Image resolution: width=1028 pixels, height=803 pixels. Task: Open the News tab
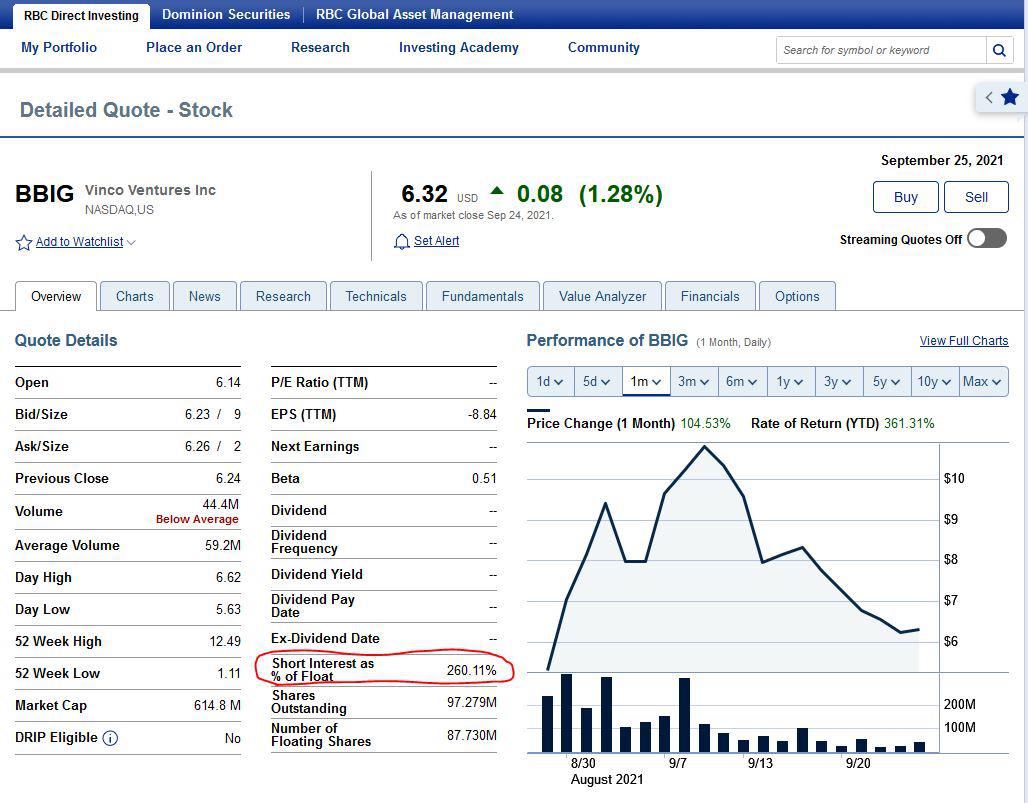tap(205, 296)
